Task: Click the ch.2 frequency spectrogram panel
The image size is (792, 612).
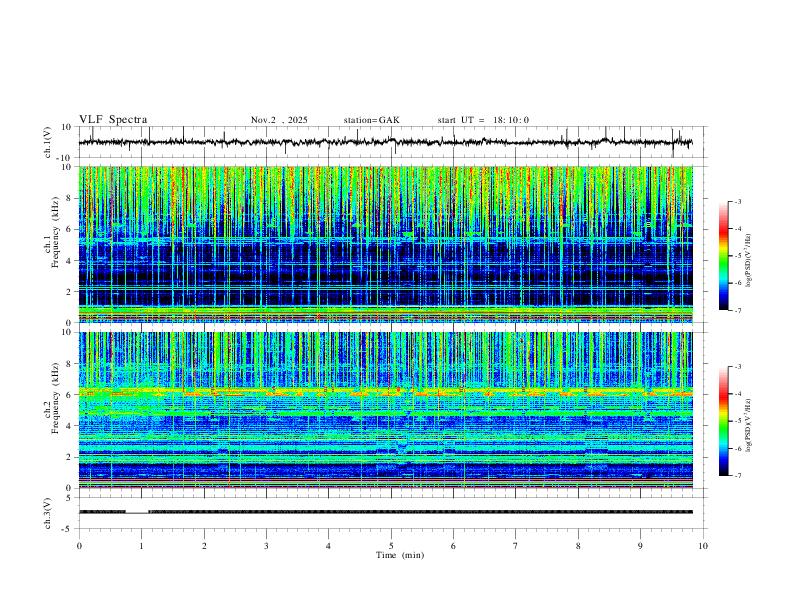Action: point(385,410)
